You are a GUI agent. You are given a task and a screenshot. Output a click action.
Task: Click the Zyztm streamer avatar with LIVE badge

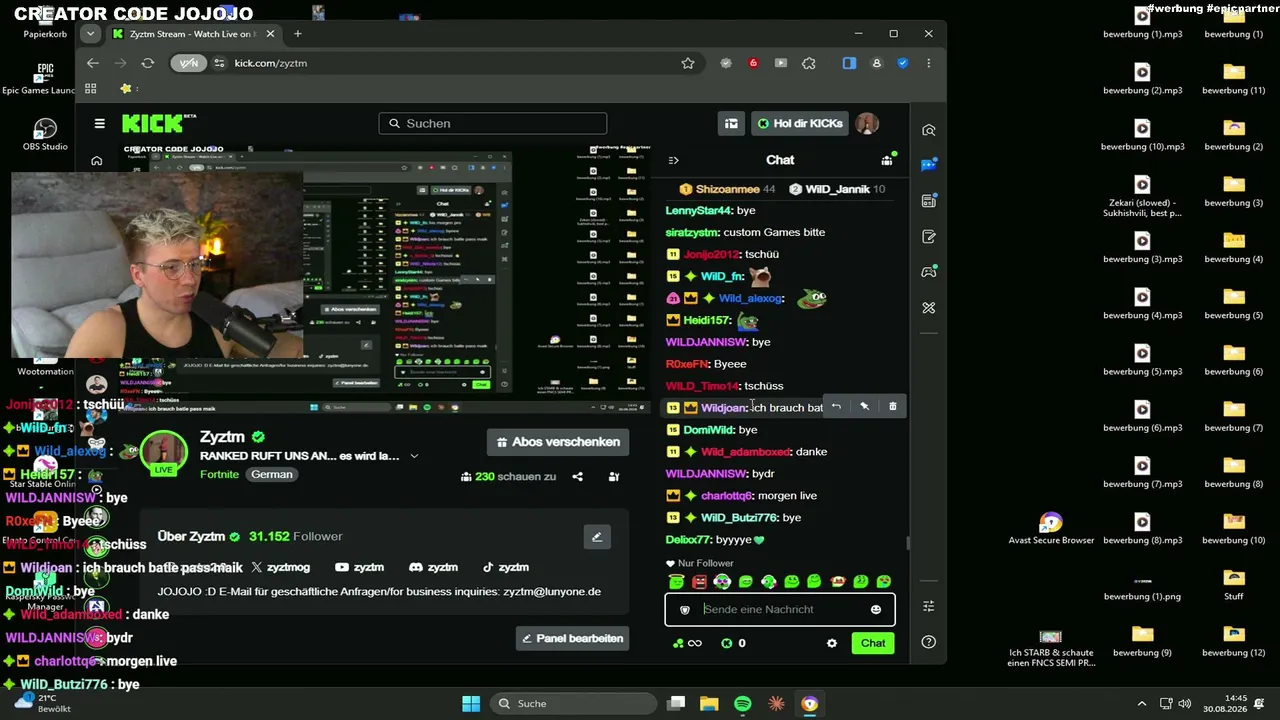(x=164, y=453)
